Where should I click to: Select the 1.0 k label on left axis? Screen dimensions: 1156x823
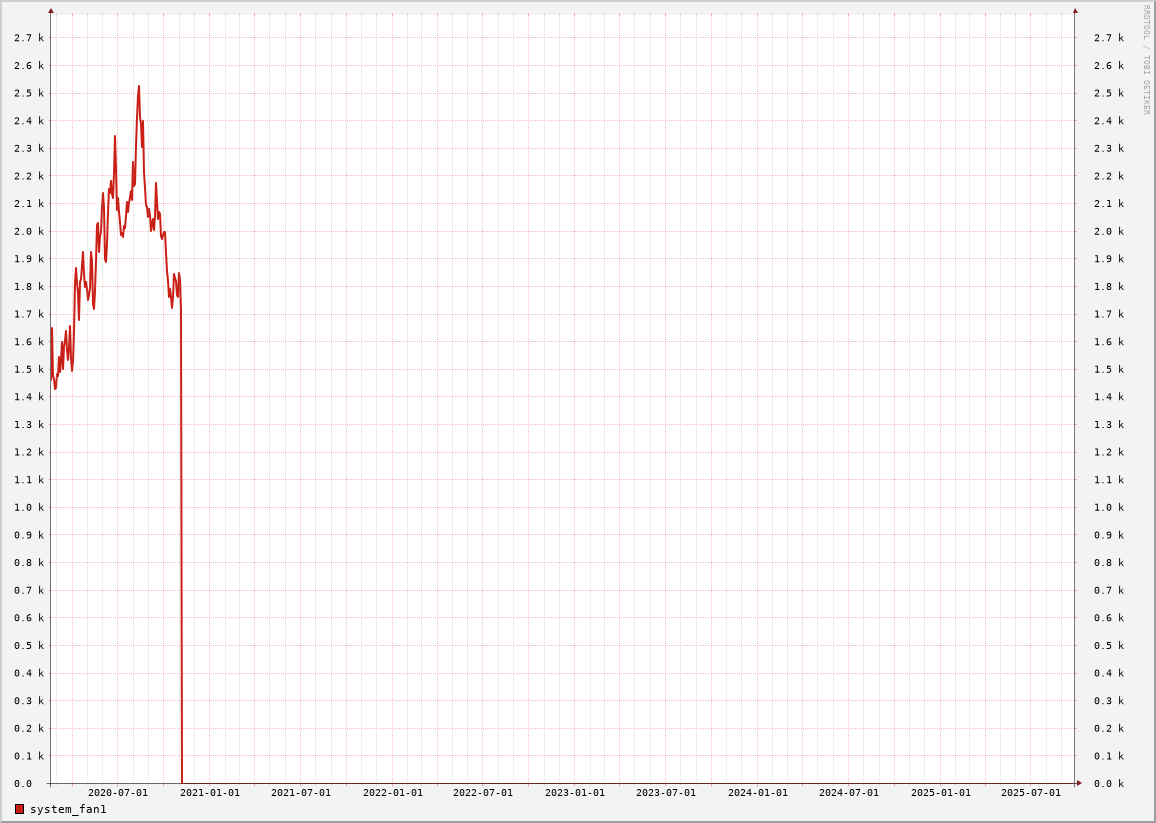29,508
